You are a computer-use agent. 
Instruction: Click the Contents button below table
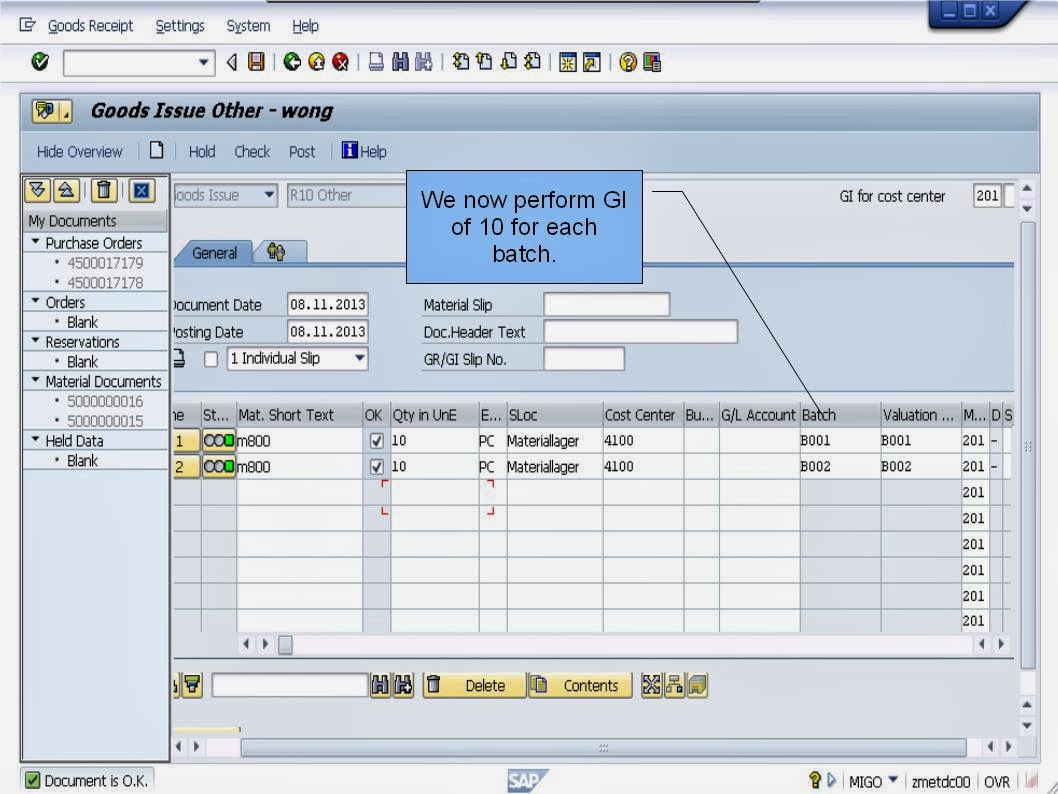click(580, 685)
